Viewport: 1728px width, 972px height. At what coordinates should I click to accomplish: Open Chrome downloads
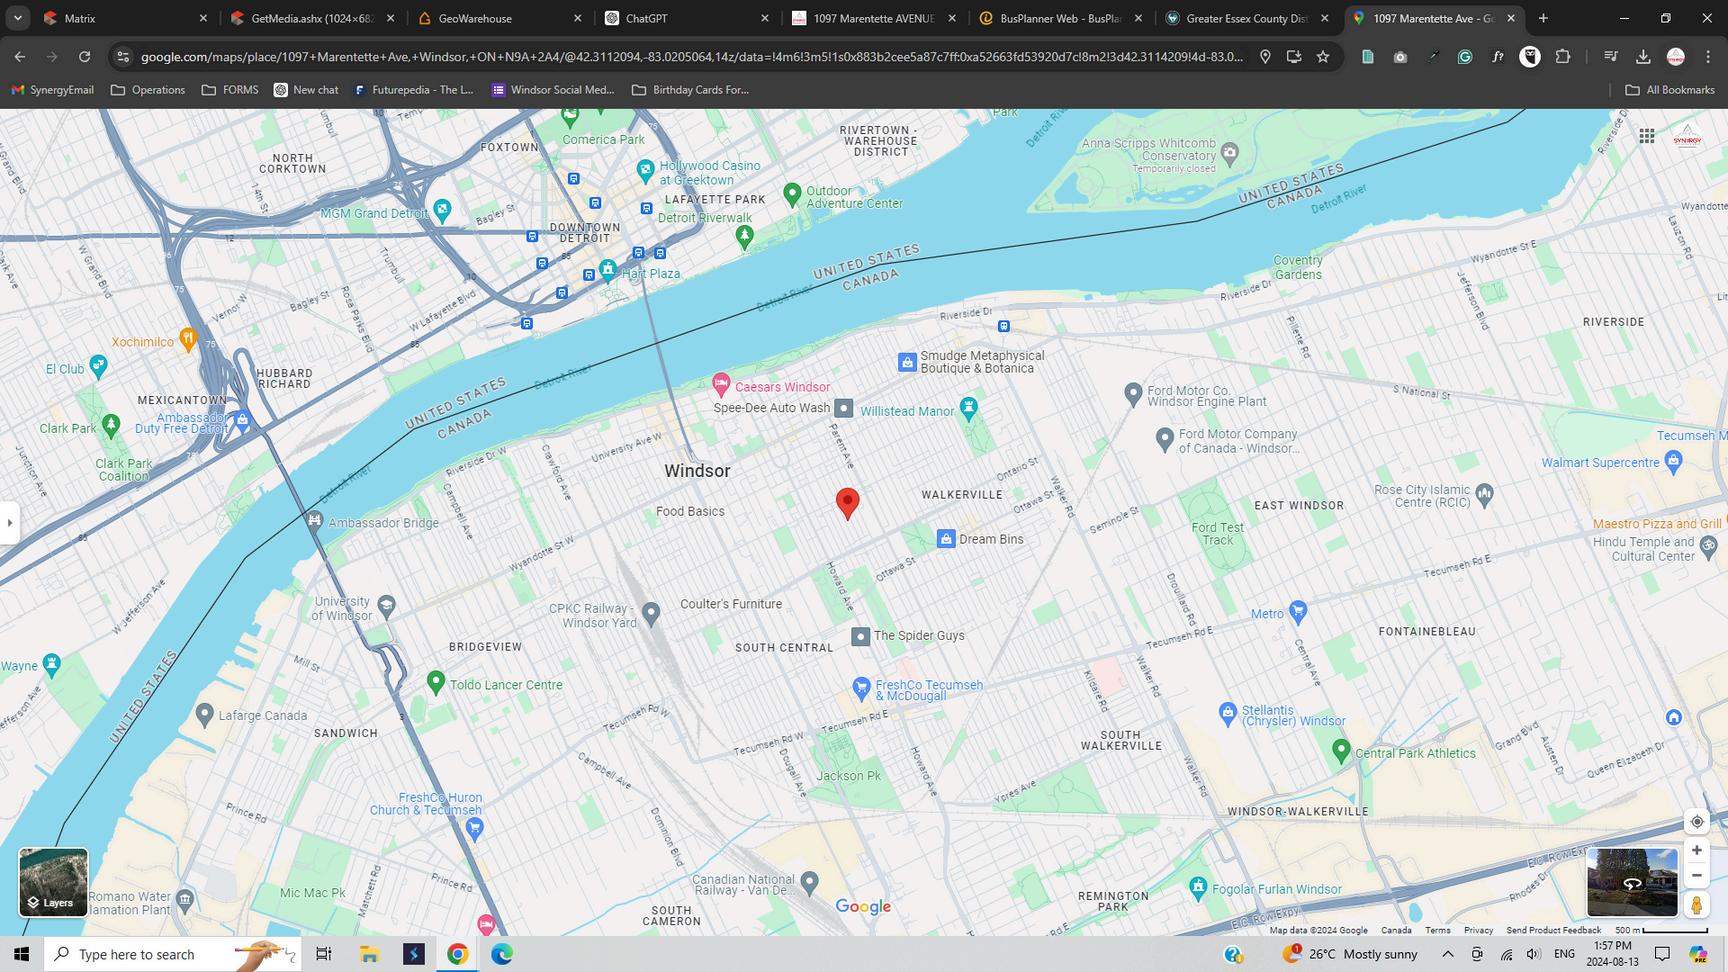[1643, 57]
